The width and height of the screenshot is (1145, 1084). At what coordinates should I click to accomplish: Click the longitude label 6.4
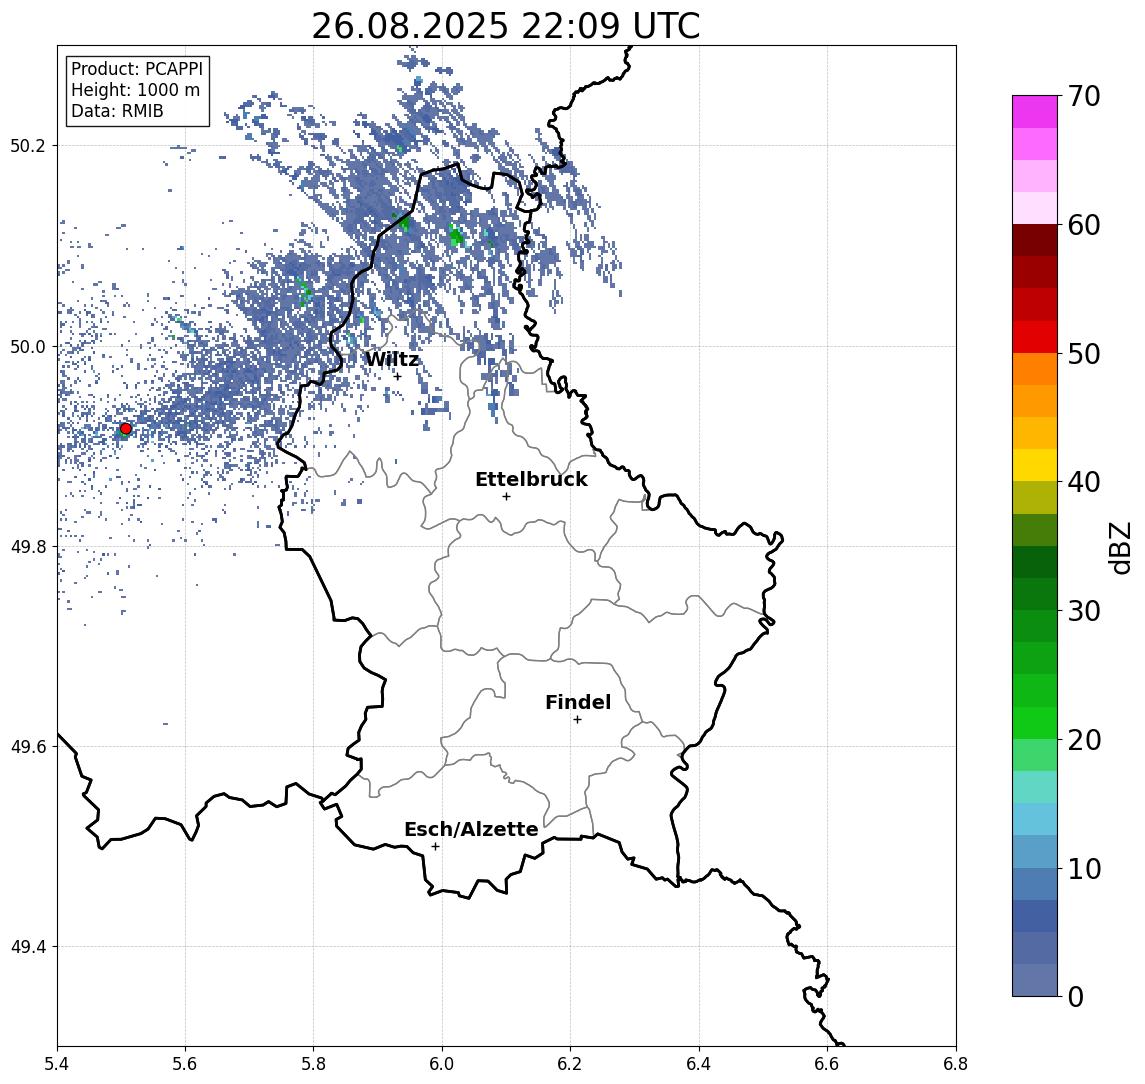699,1064
